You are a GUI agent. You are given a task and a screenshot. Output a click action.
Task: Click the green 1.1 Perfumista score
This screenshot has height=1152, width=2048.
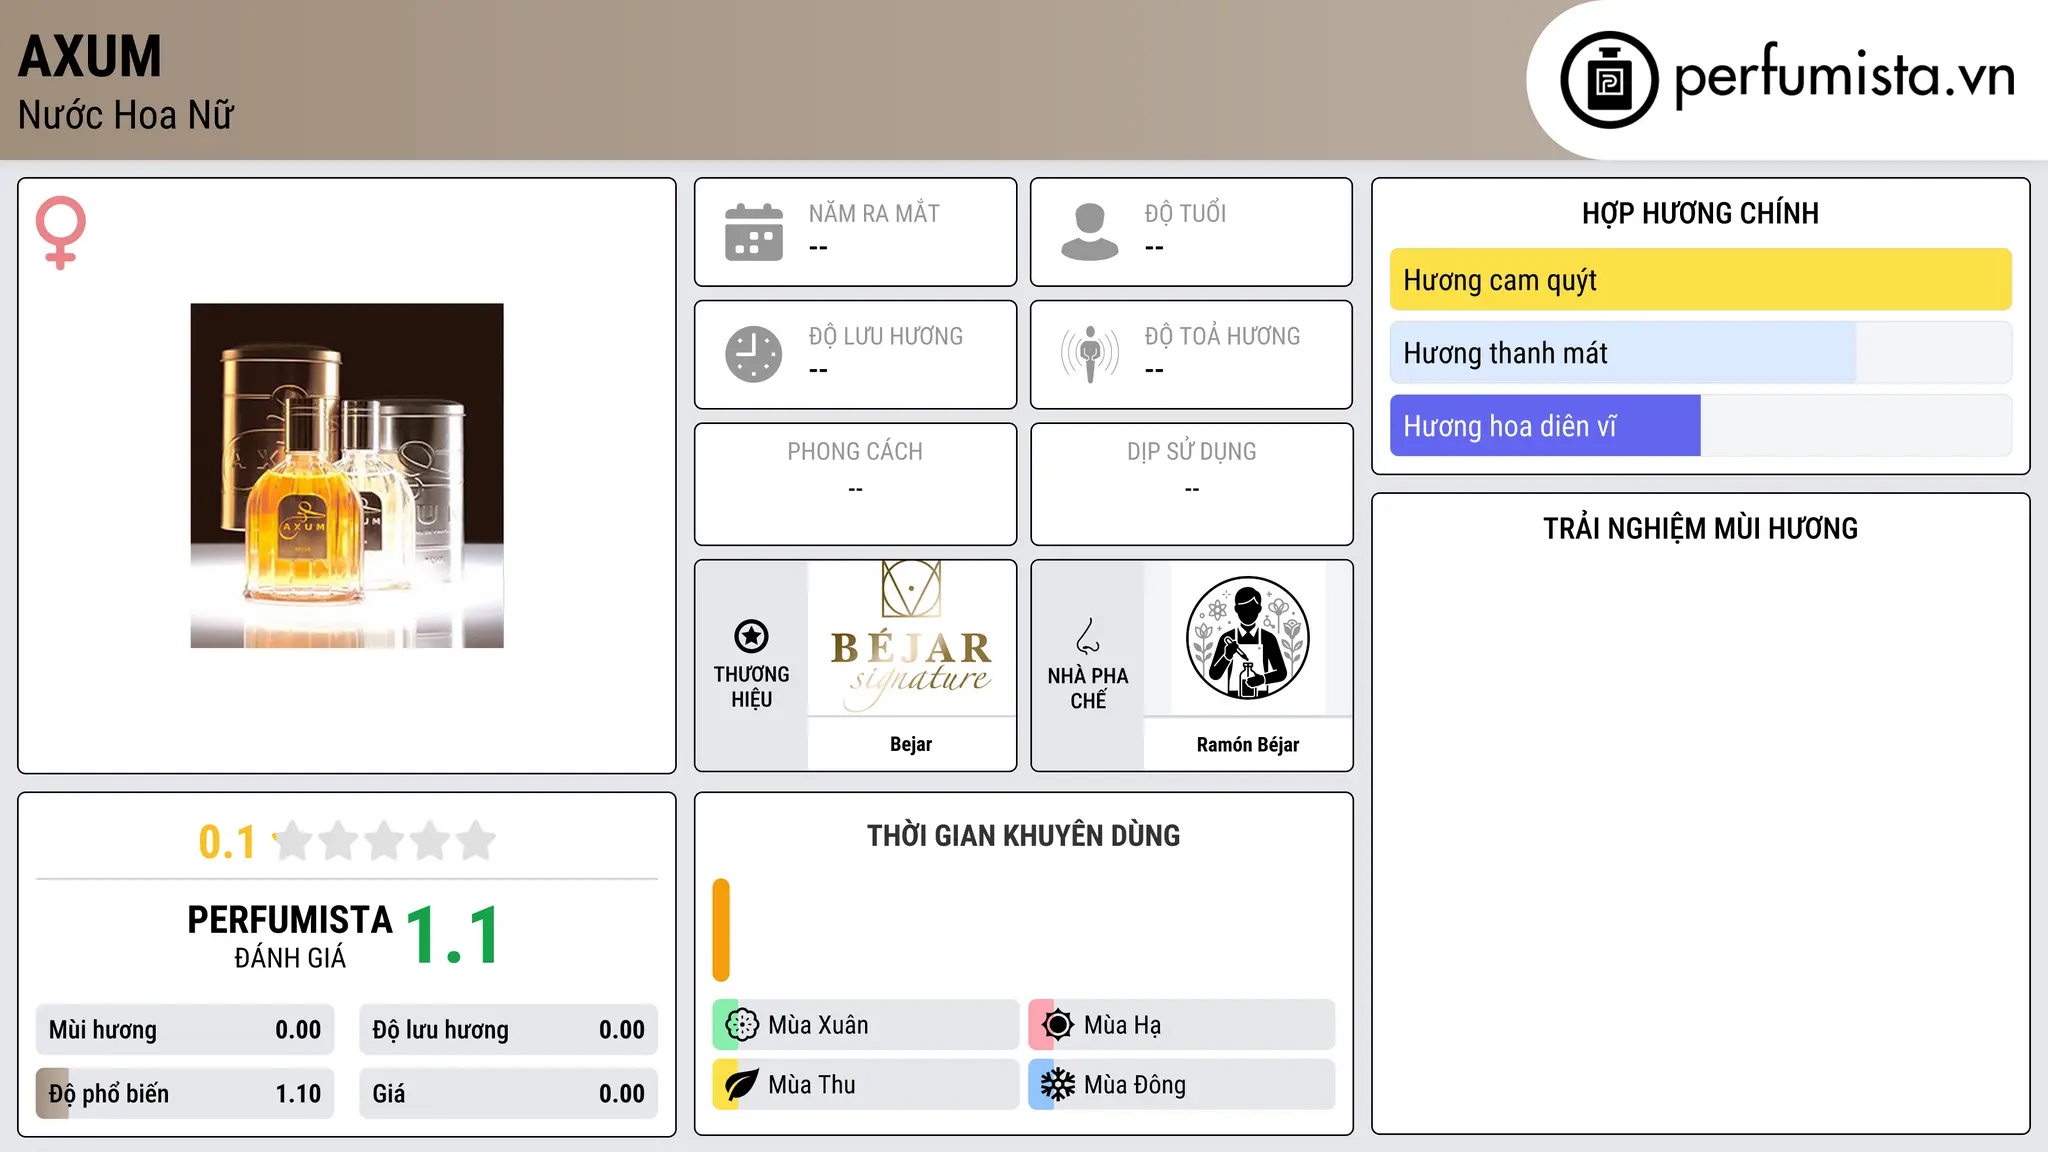453,935
